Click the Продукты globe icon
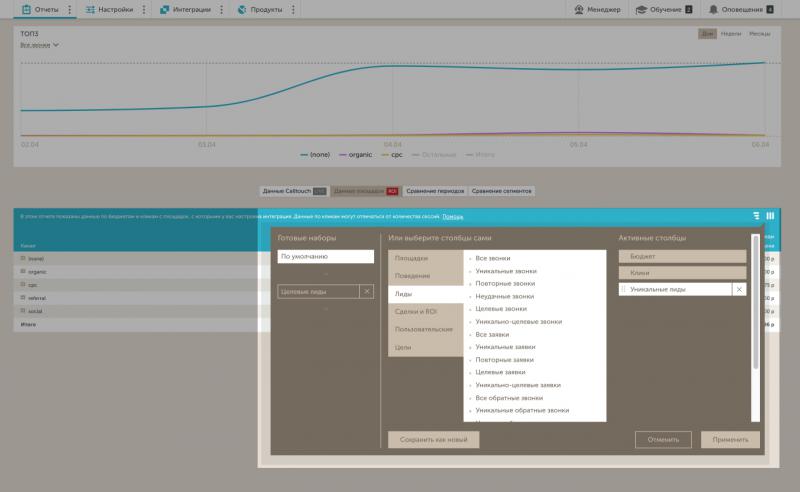The image size is (800, 492). (x=241, y=9)
